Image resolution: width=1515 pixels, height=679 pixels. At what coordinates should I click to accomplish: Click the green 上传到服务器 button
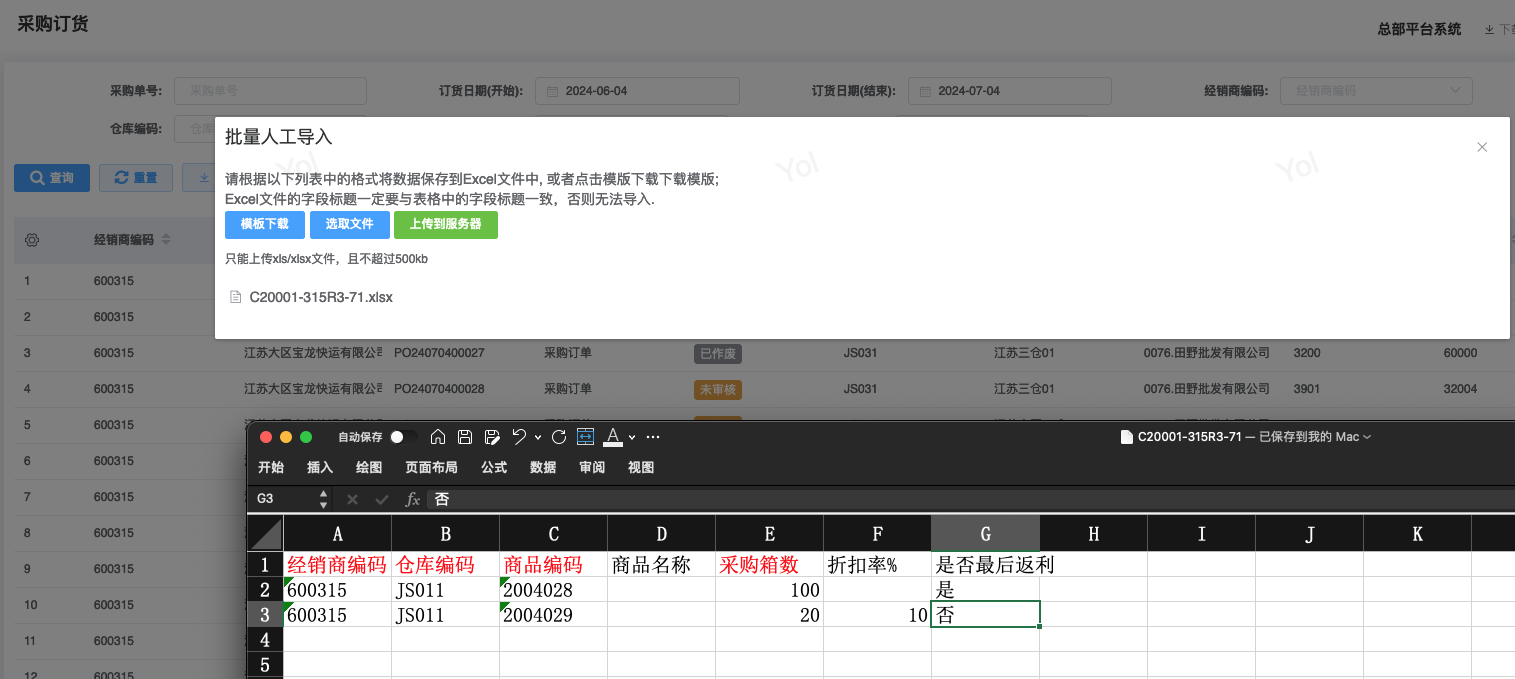coord(445,224)
